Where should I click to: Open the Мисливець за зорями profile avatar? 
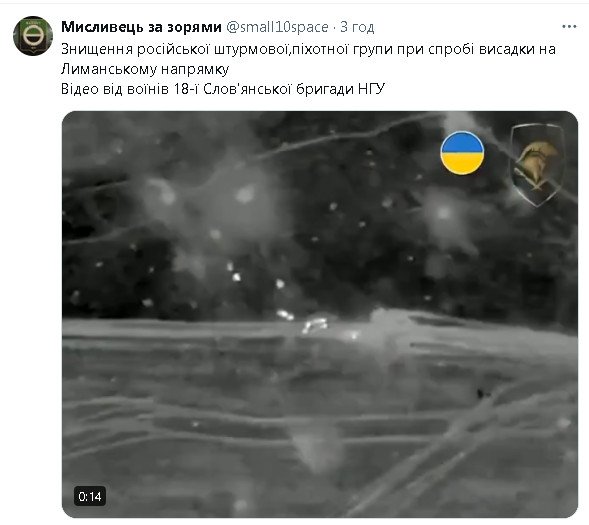pyautogui.click(x=33, y=36)
